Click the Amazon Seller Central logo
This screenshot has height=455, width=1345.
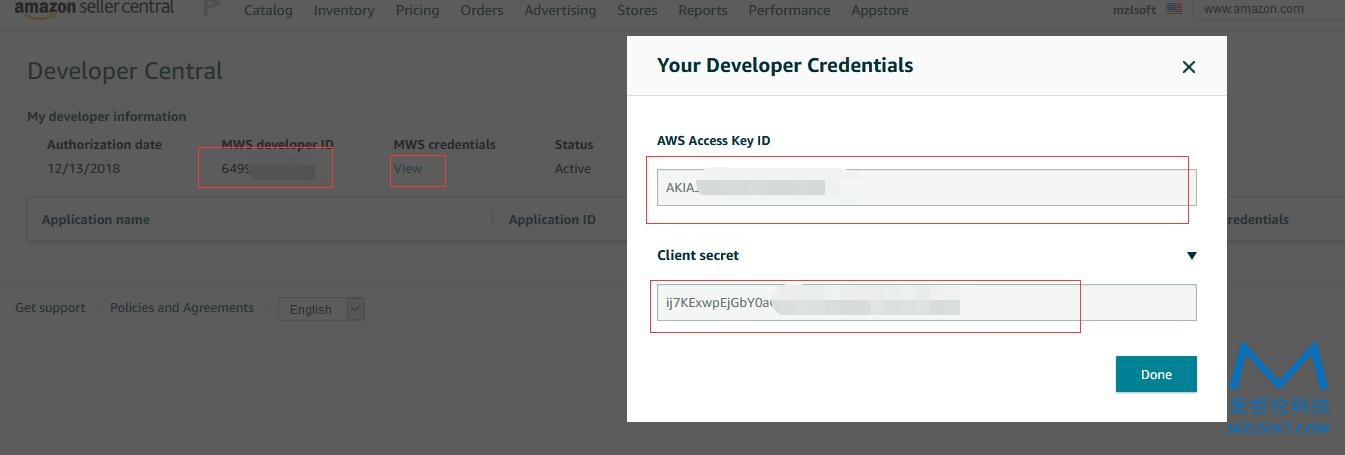(x=94, y=8)
